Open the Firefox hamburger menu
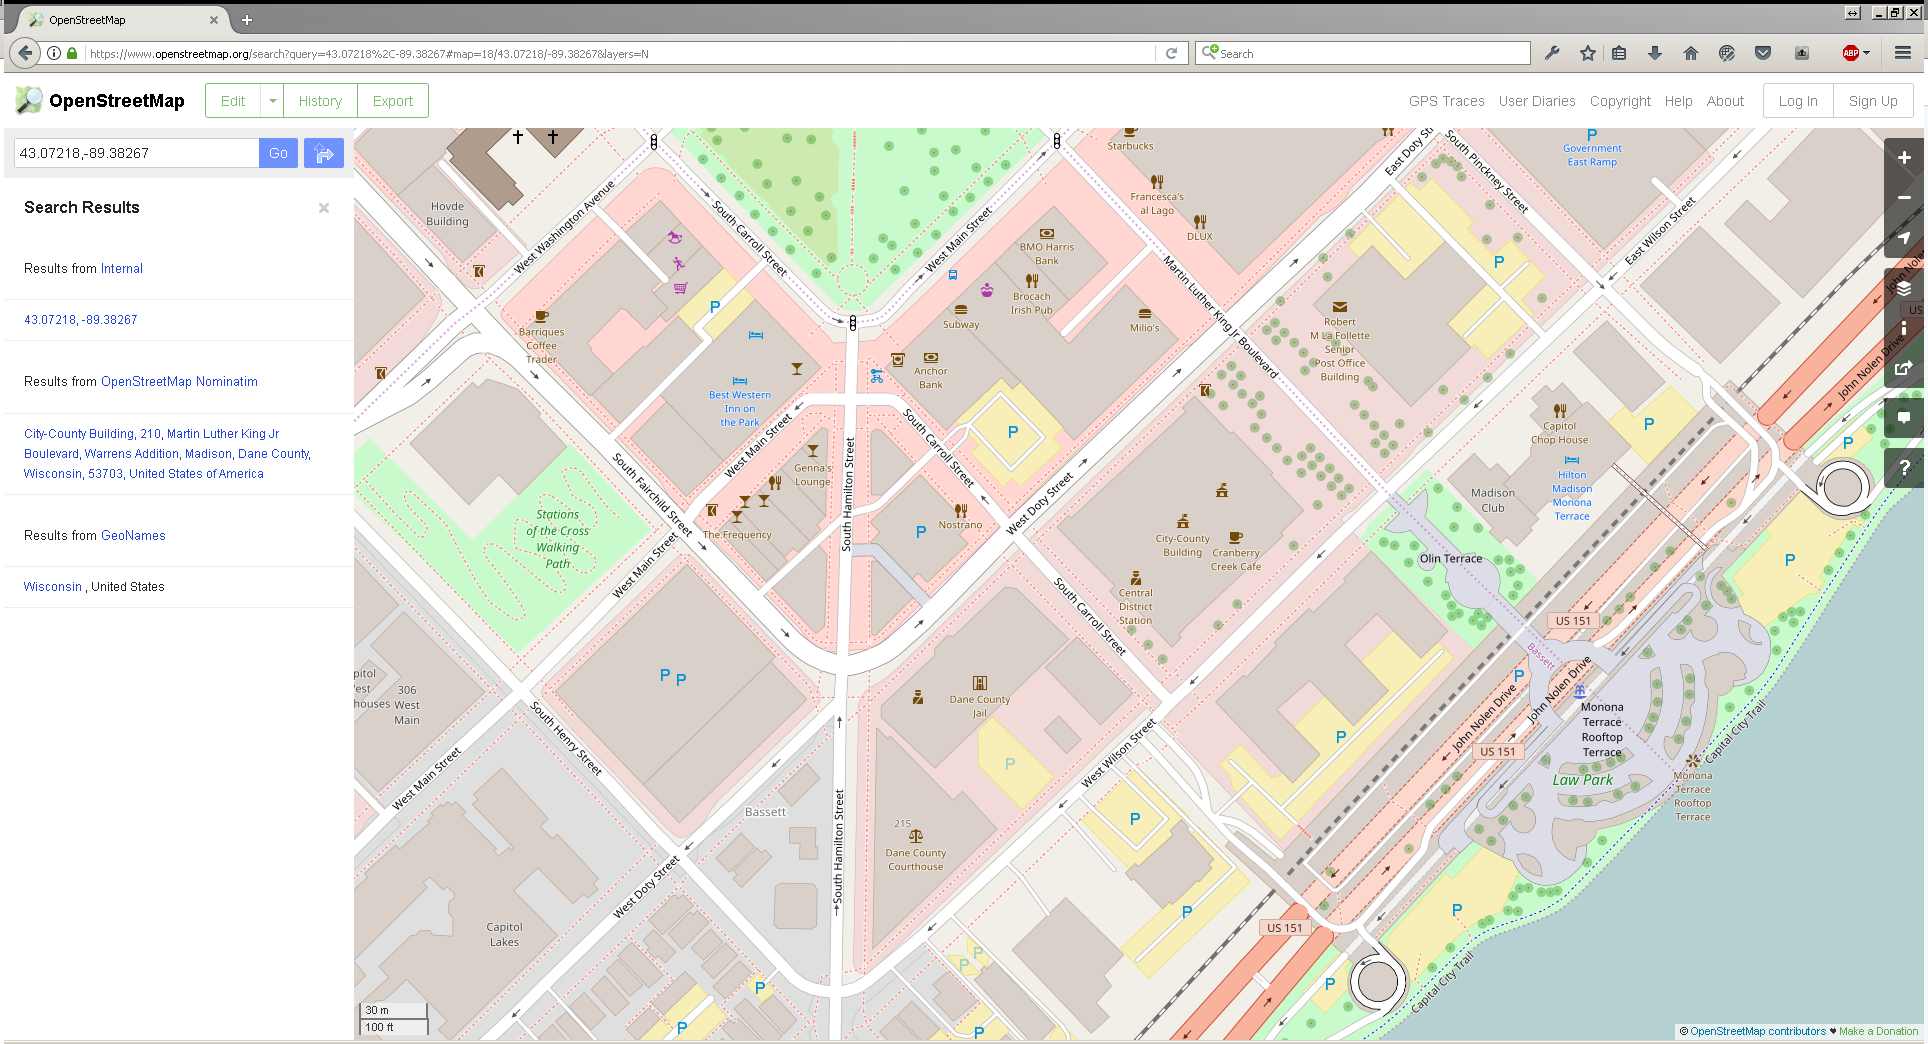 pyautogui.click(x=1903, y=53)
